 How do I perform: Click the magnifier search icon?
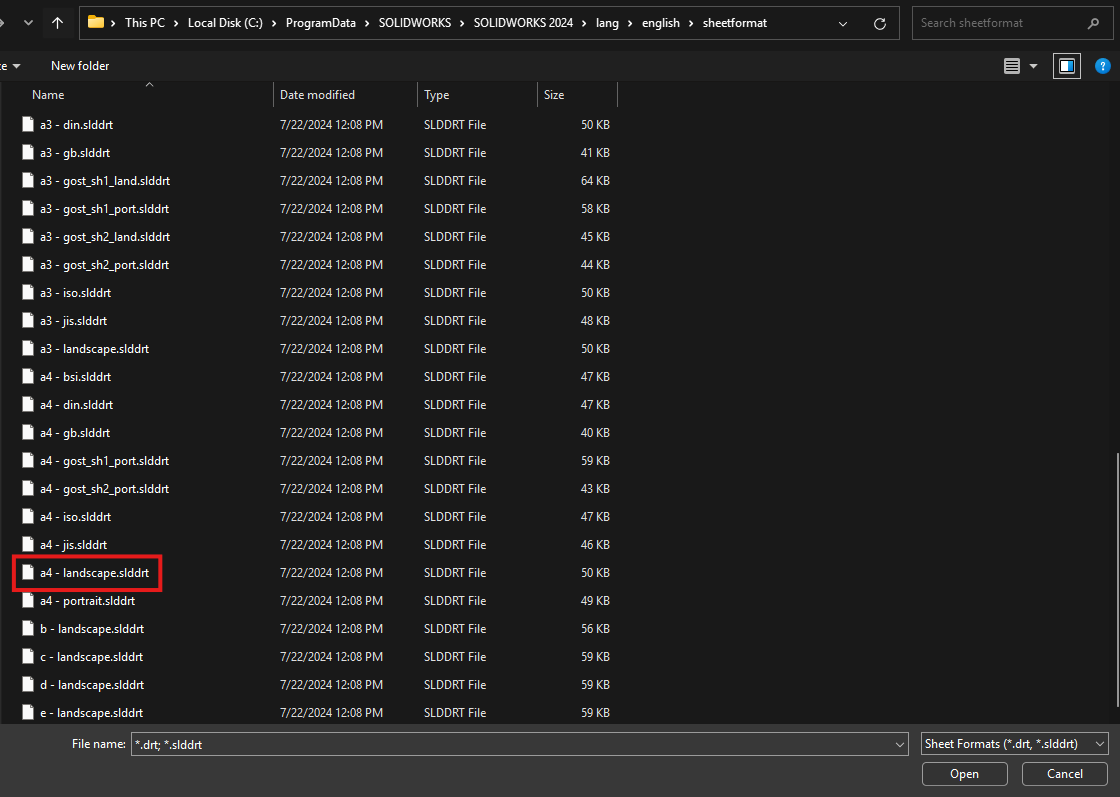pyautogui.click(x=1093, y=23)
